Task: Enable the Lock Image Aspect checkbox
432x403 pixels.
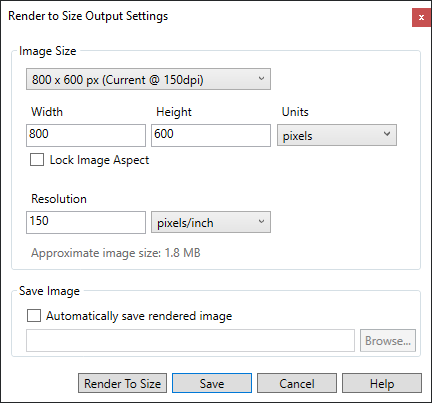Action: point(37,160)
